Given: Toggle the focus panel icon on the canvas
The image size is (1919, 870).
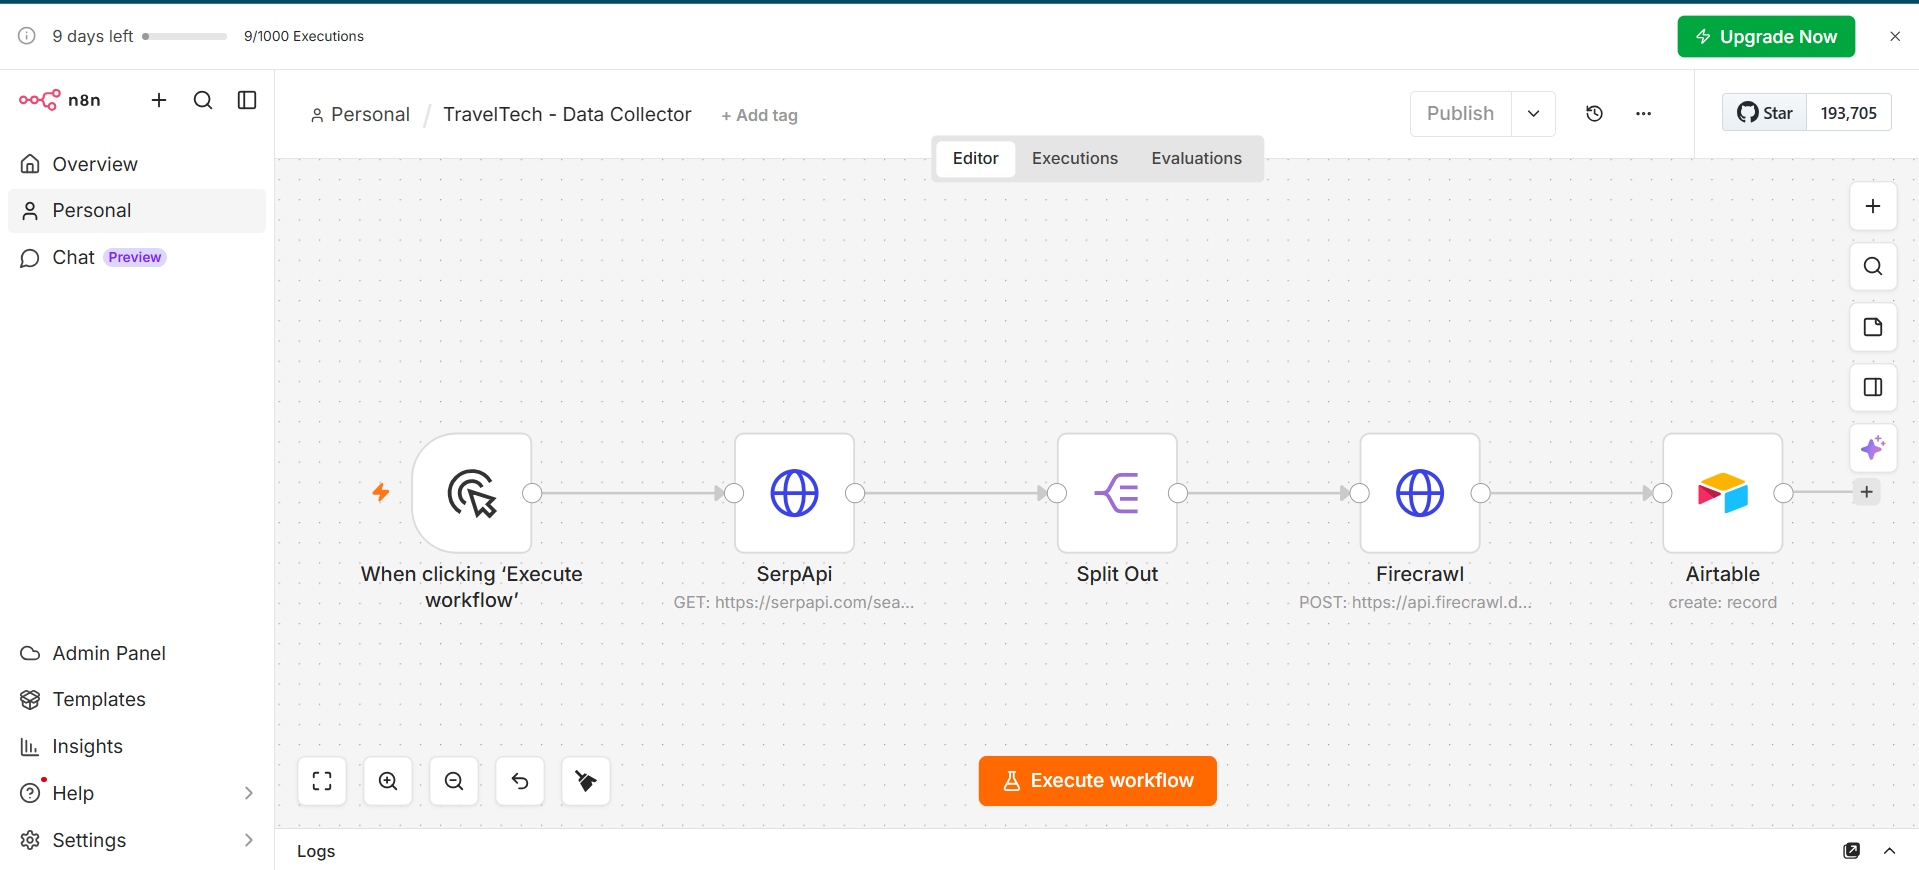Looking at the screenshot, I should pyautogui.click(x=1873, y=387).
